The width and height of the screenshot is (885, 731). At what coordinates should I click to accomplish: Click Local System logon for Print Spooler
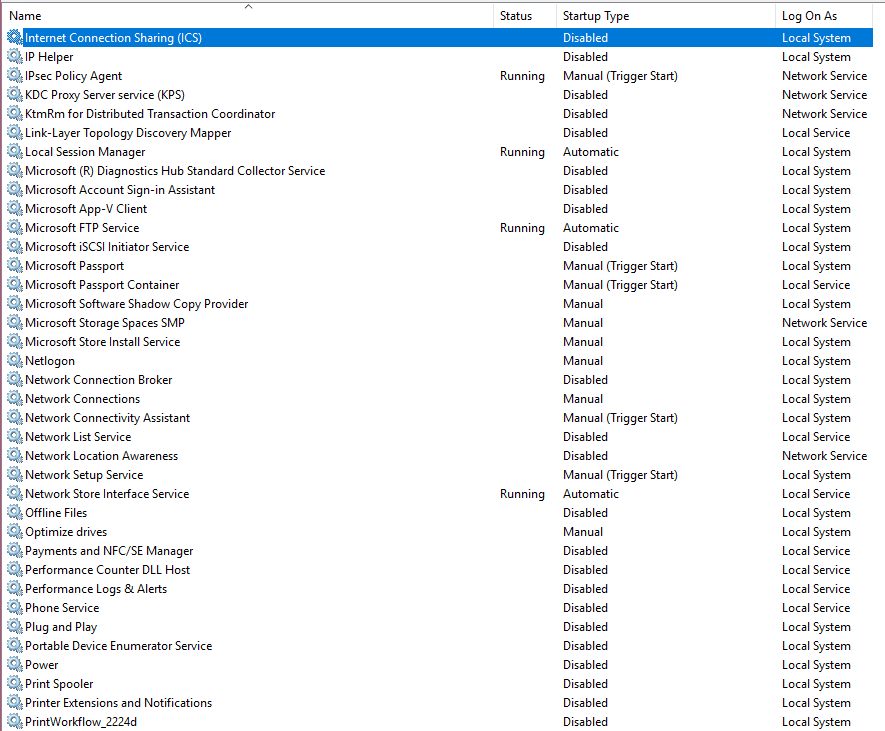(x=816, y=684)
